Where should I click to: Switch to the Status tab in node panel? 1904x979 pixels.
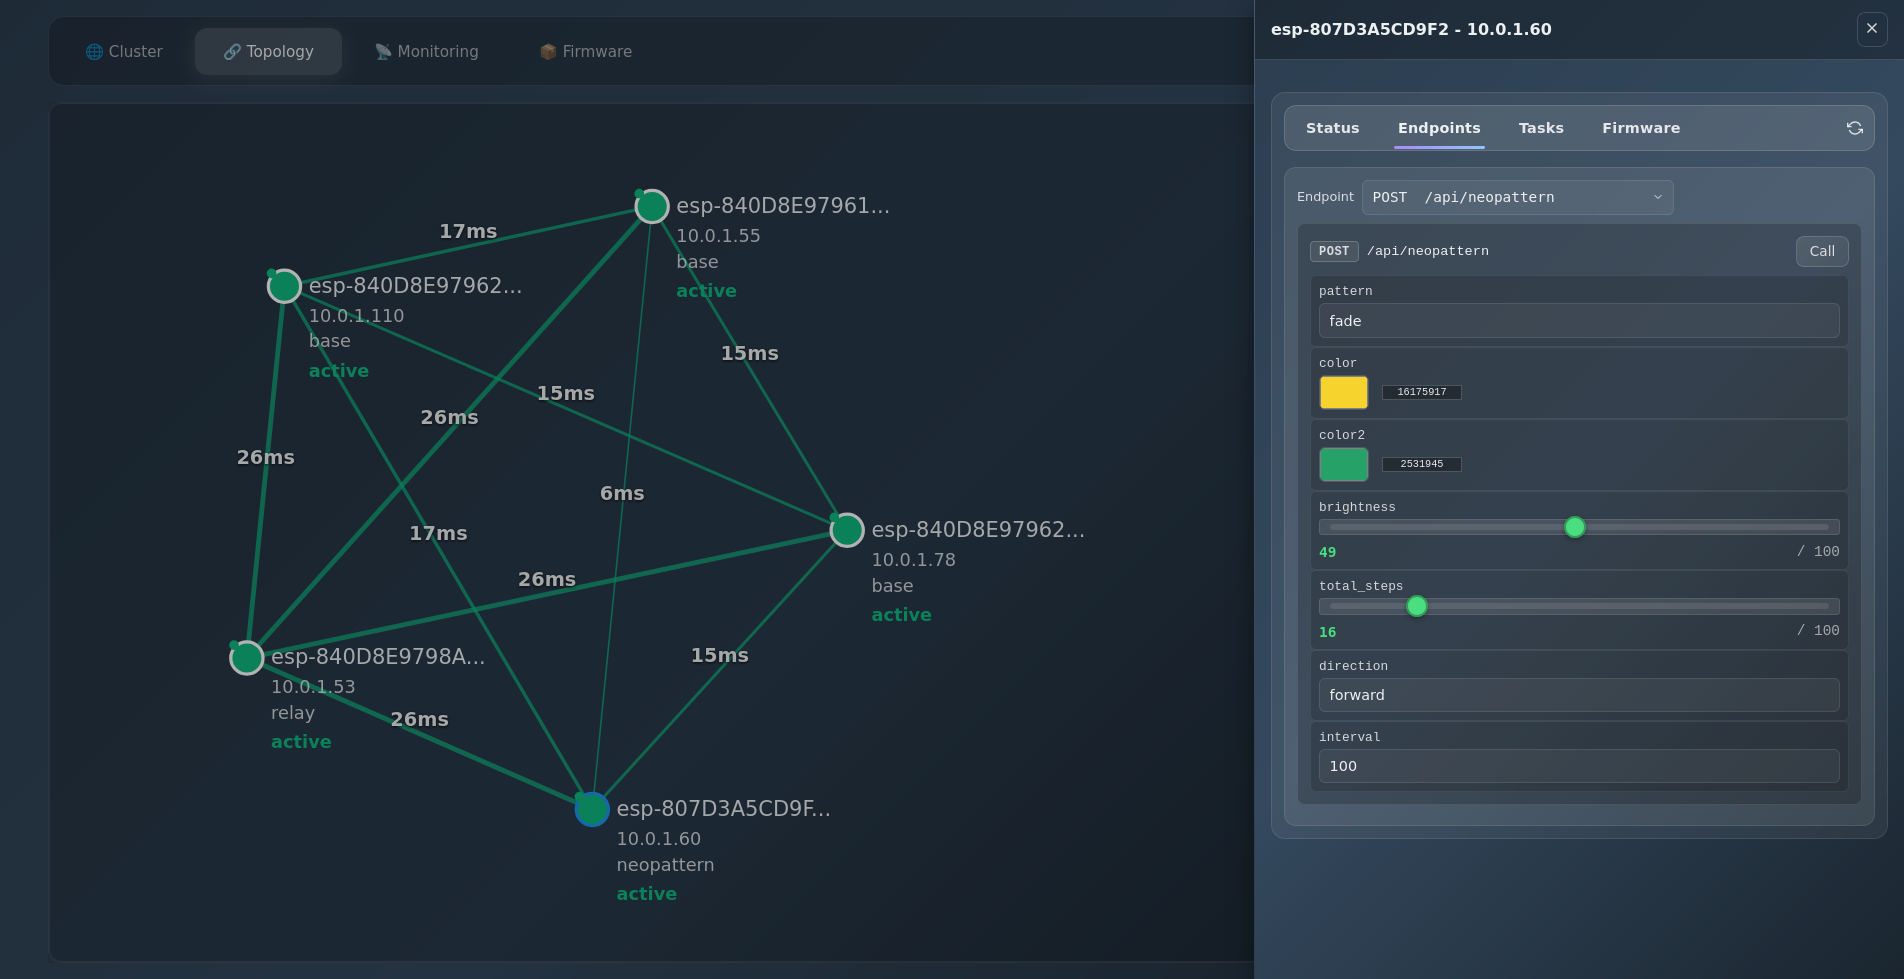point(1332,128)
